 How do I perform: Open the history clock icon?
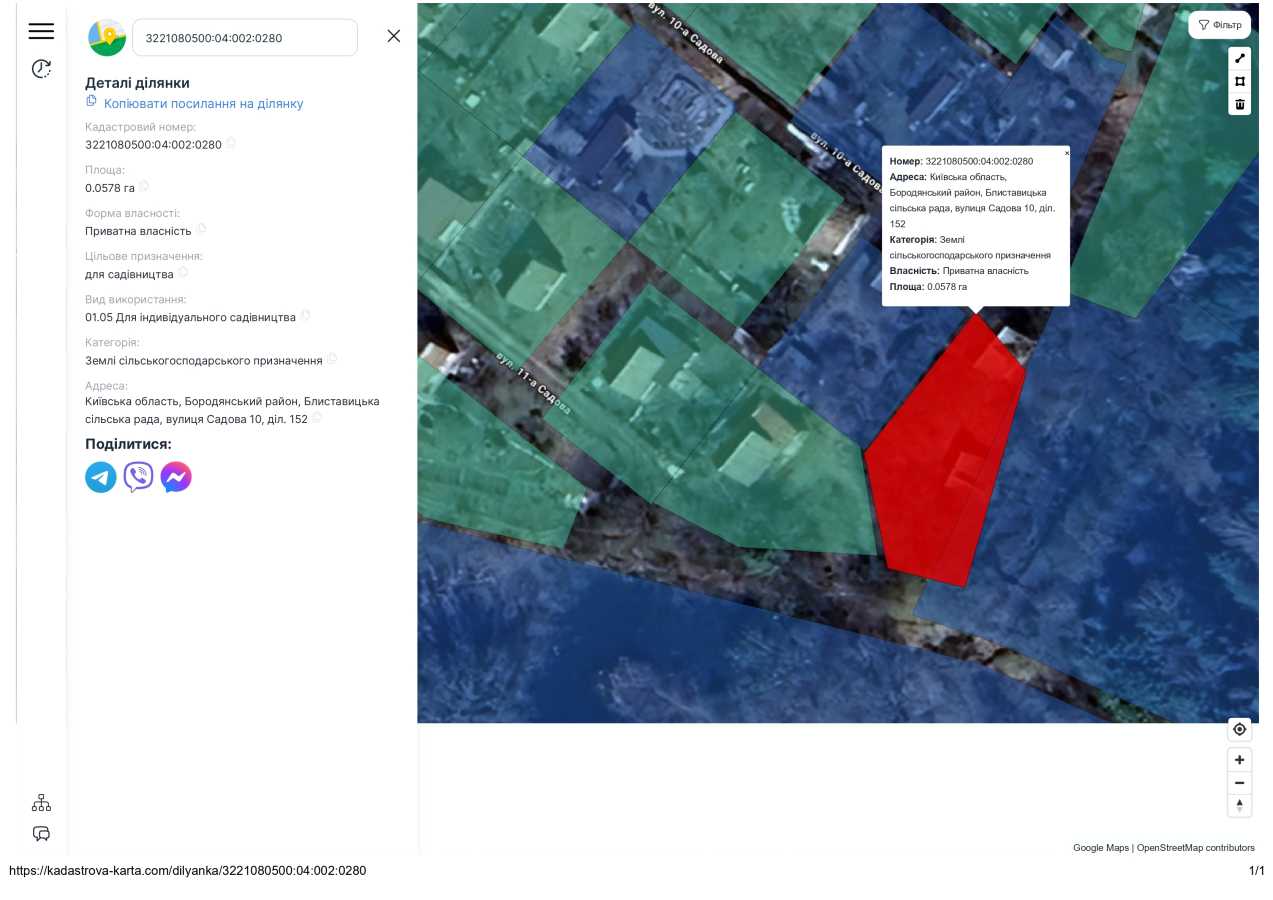41,69
